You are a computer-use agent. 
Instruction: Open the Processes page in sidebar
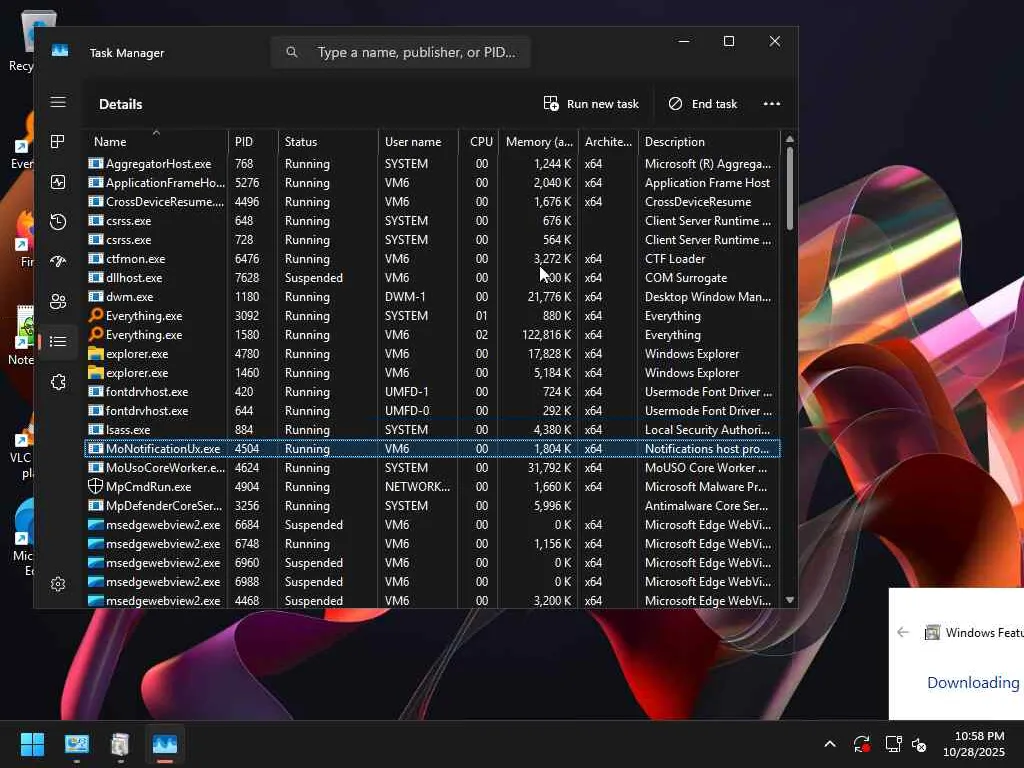pos(58,142)
